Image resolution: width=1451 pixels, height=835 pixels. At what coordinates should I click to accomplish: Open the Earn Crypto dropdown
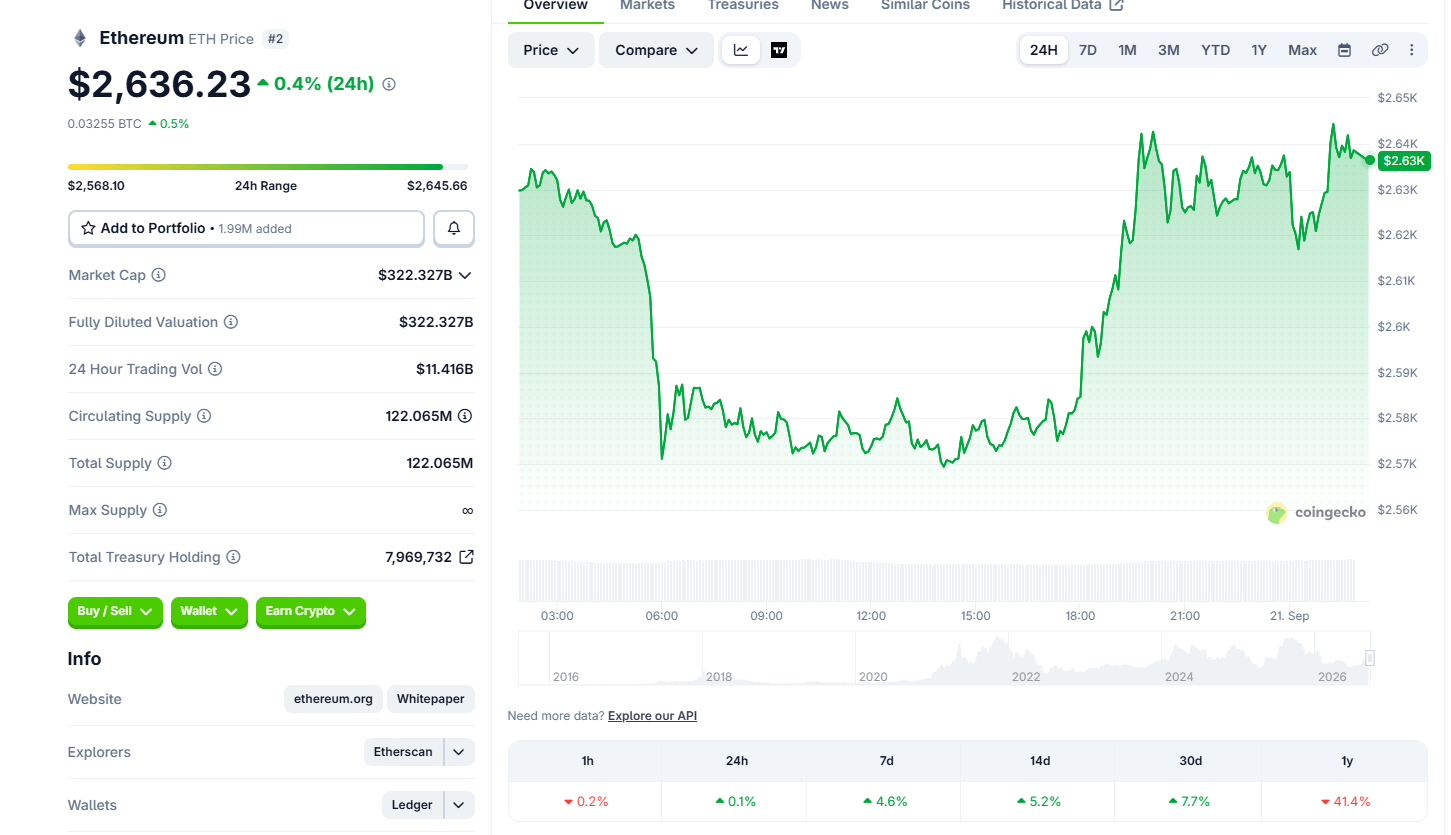[311, 612]
